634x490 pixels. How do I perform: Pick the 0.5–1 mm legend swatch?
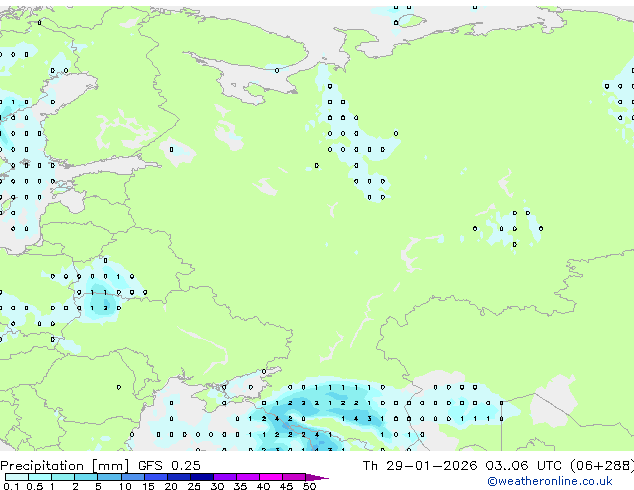[40, 477]
